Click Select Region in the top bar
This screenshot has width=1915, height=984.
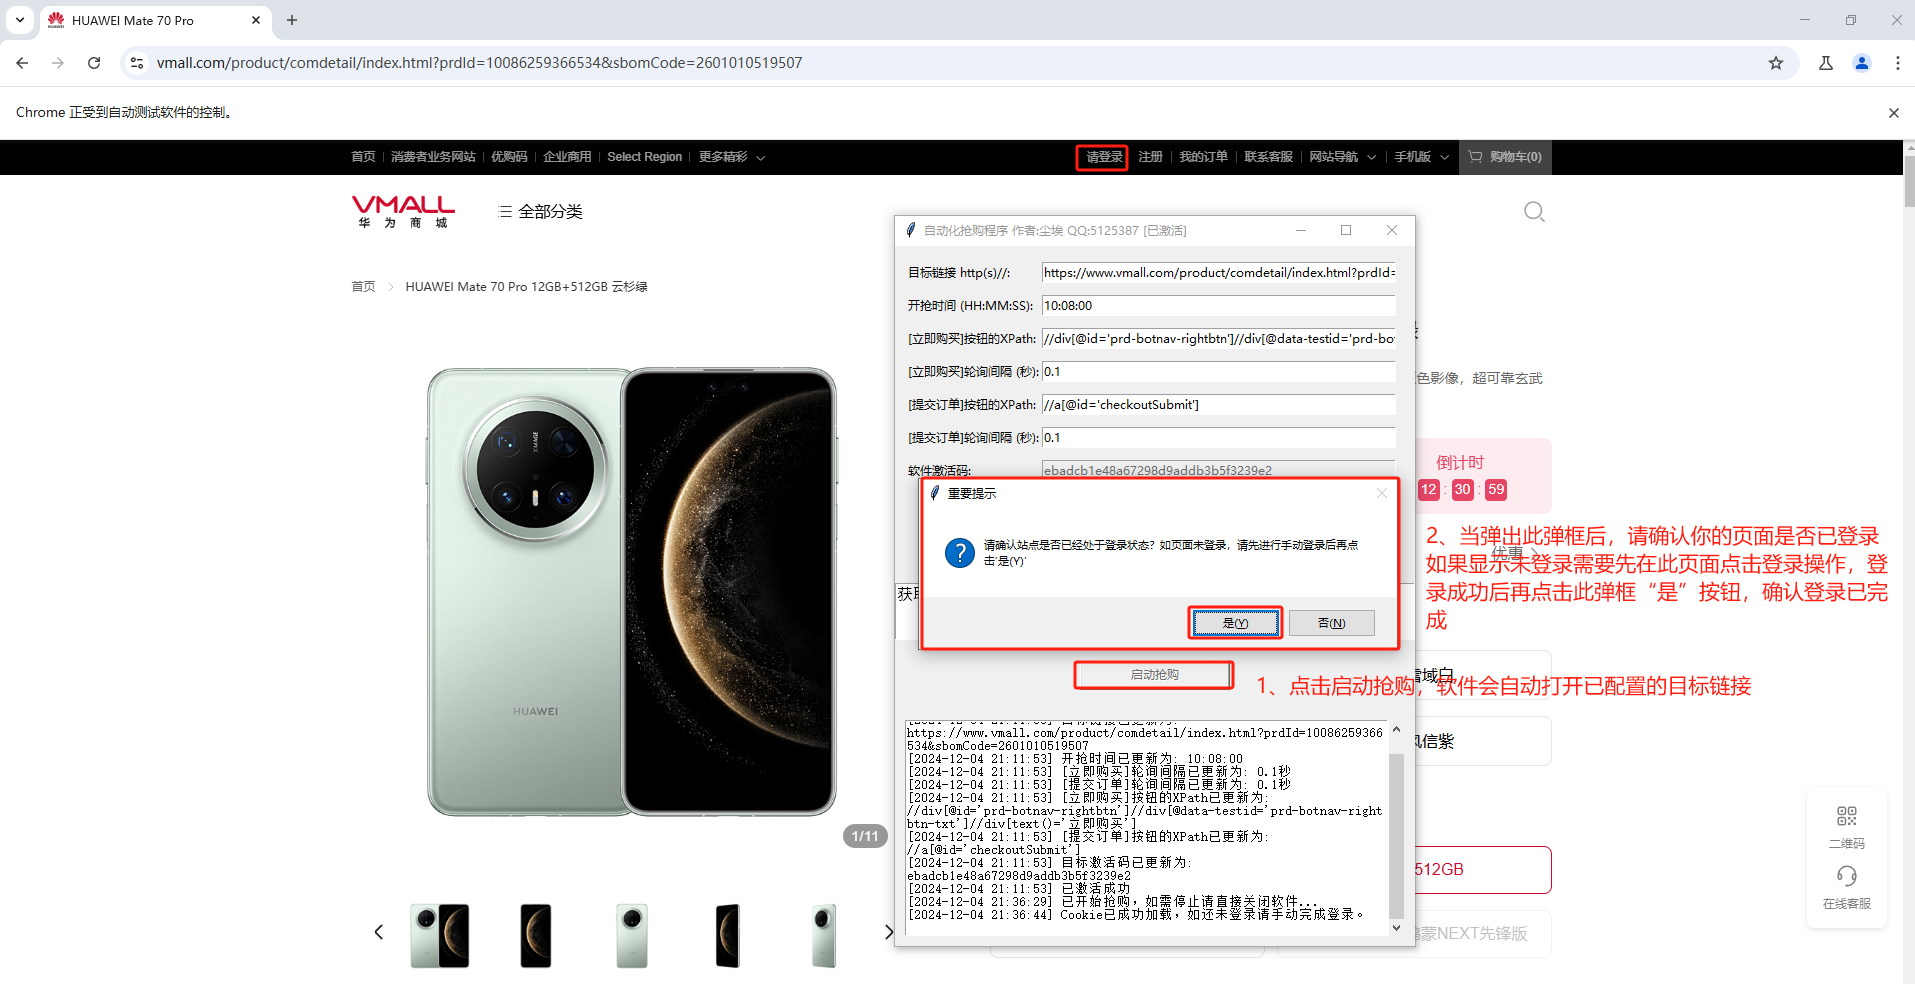click(x=644, y=157)
